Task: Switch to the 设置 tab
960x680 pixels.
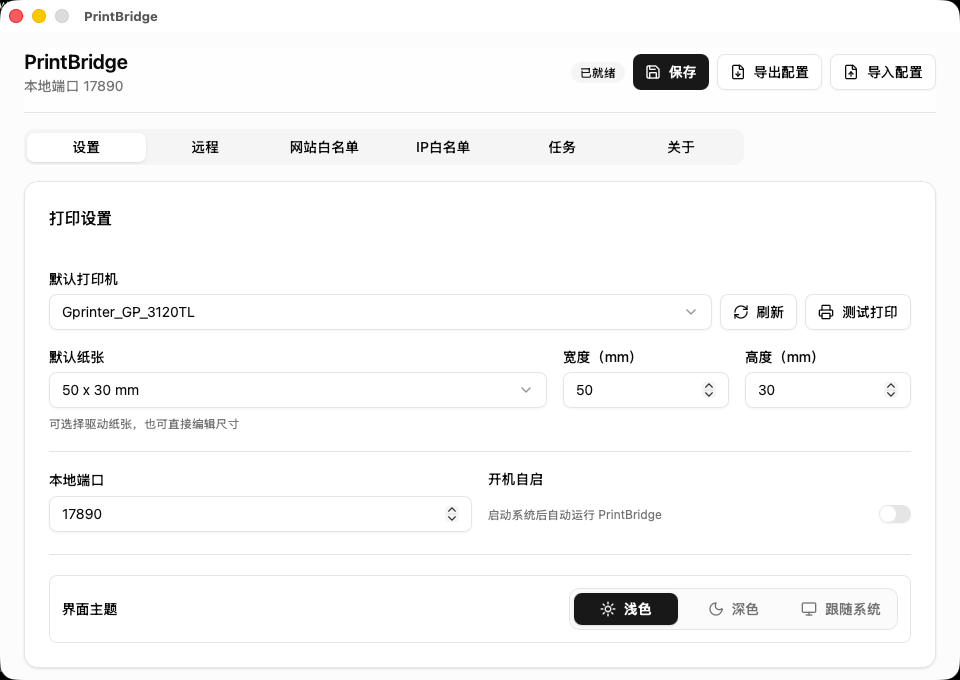Action: pyautogui.click(x=86, y=148)
